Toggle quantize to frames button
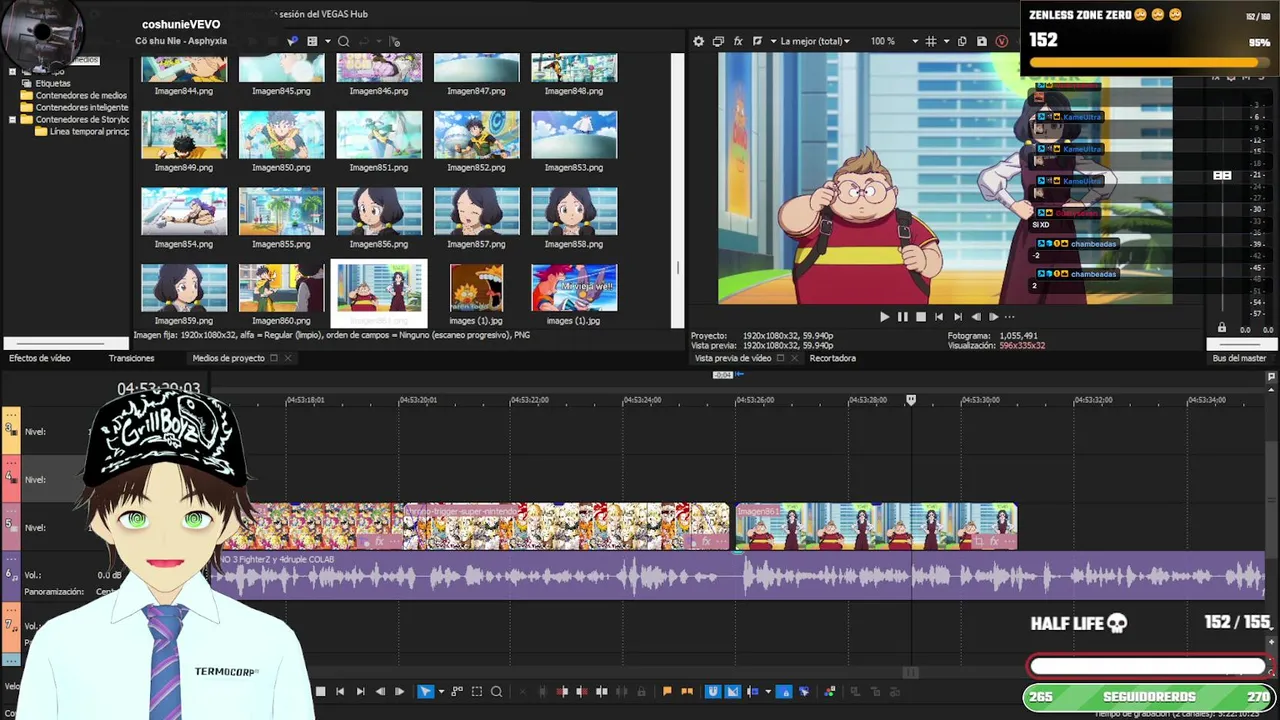The image size is (1280, 720). (733, 691)
